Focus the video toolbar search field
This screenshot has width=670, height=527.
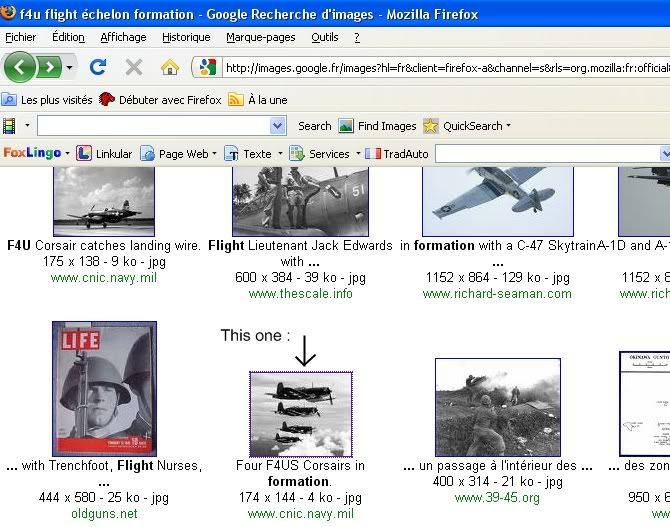tap(154, 126)
